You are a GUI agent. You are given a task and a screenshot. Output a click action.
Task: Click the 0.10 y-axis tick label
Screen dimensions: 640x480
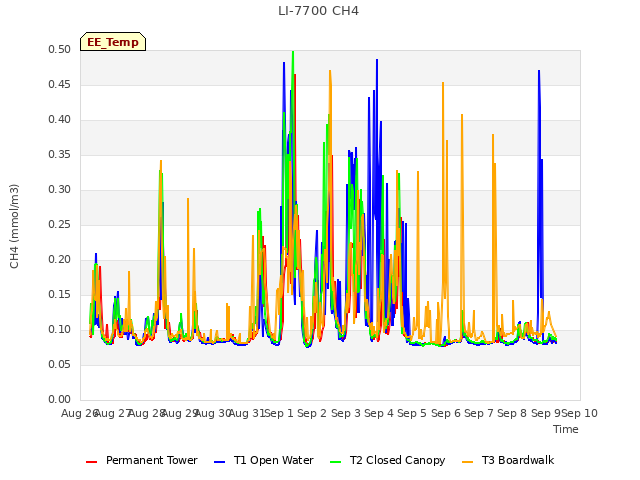pos(60,329)
